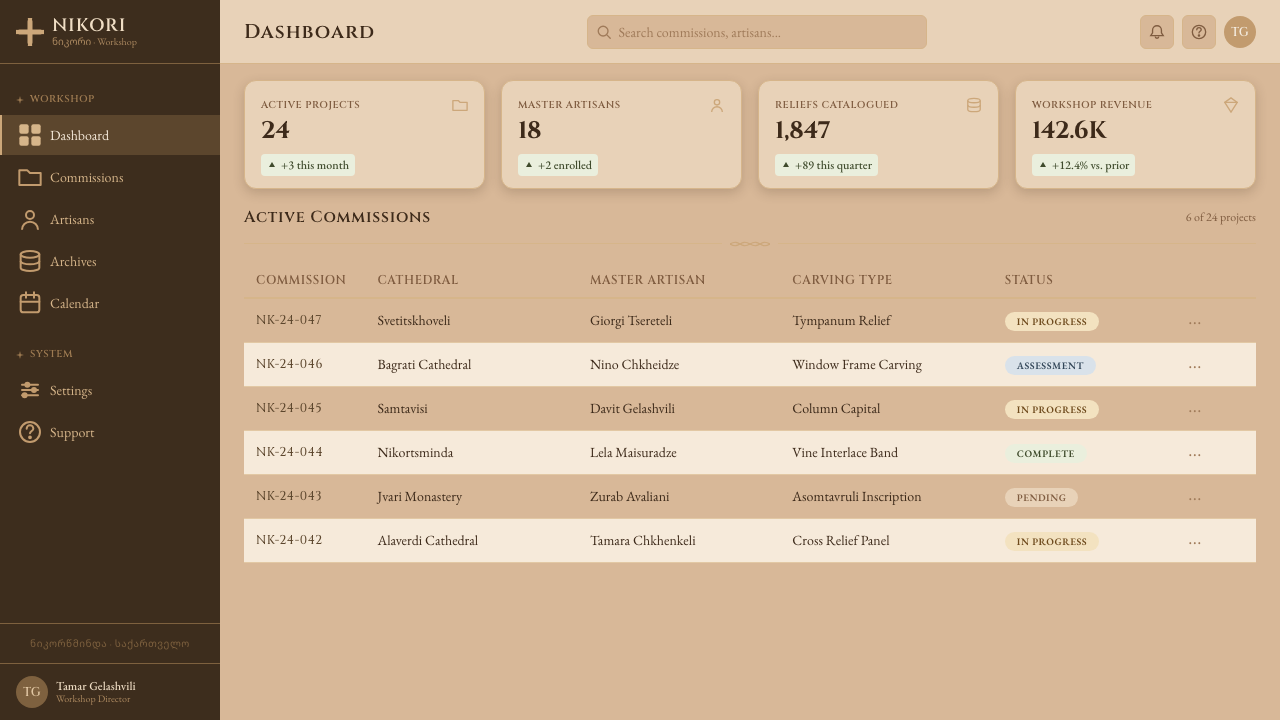The image size is (1280, 720).
Task: Sort by the Master Artisan column header
Action: pyautogui.click(x=648, y=280)
